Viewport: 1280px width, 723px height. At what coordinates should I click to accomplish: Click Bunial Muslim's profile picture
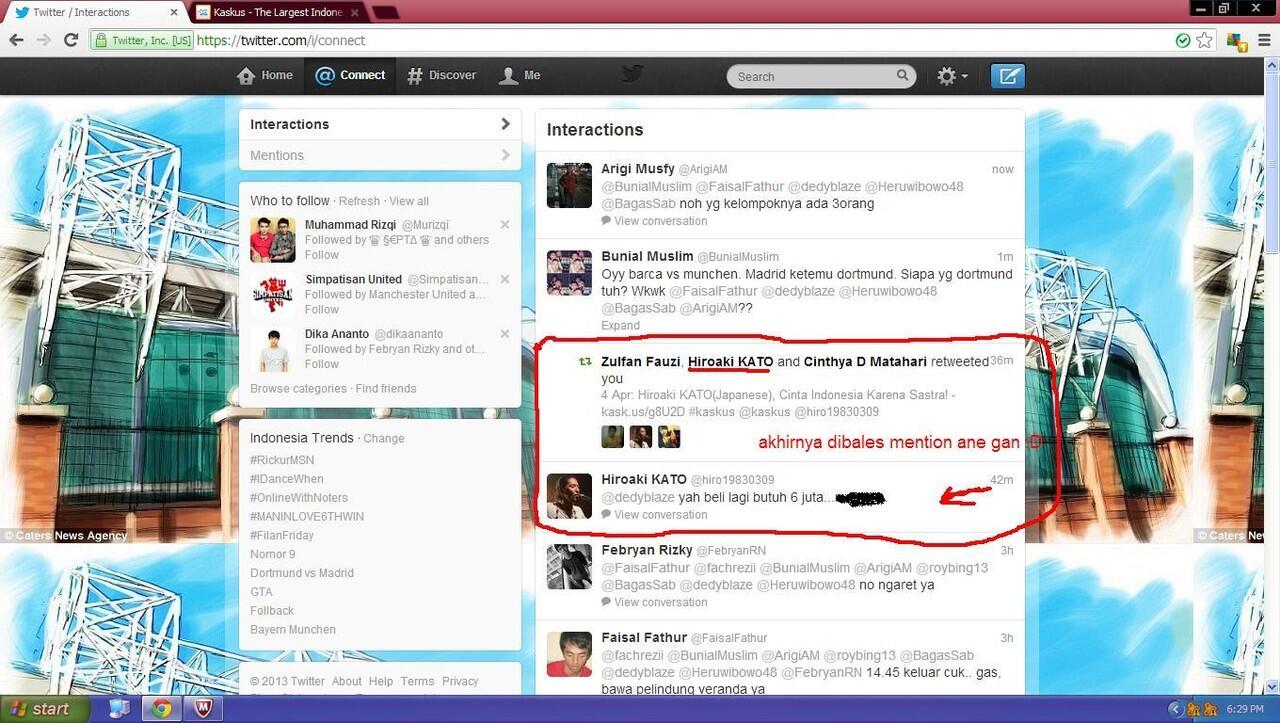(x=570, y=273)
